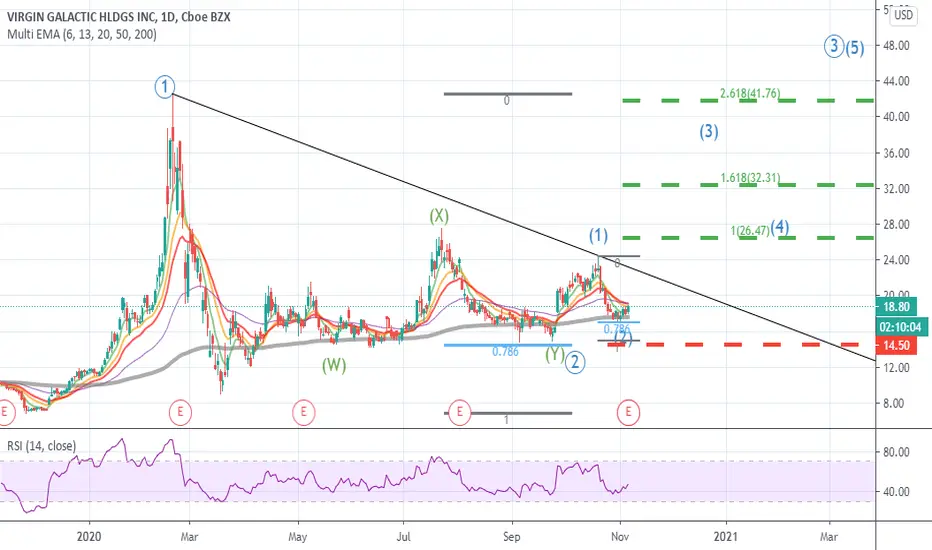The width and height of the screenshot is (932, 550).
Task: Select the 1.618(32.31) Fibonacci extension label
Action: pyautogui.click(x=750, y=178)
